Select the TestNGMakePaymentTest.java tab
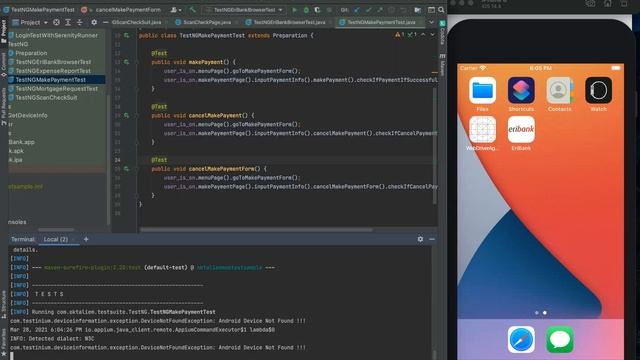This screenshot has width=640, height=360. [x=381, y=22]
